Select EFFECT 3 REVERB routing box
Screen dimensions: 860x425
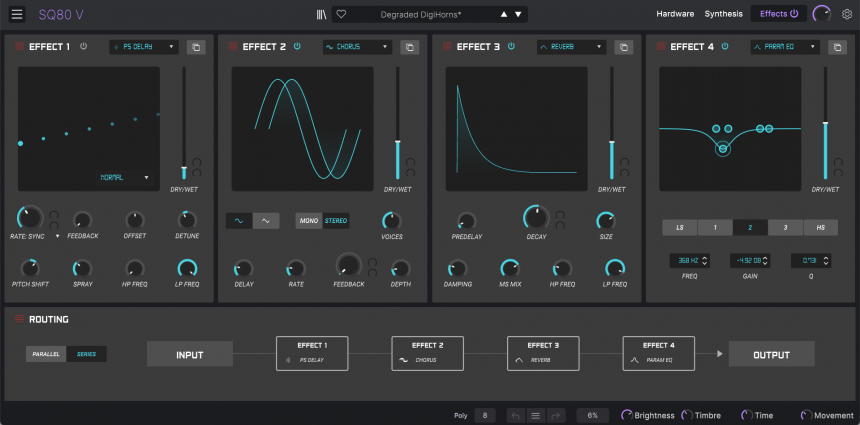543,353
